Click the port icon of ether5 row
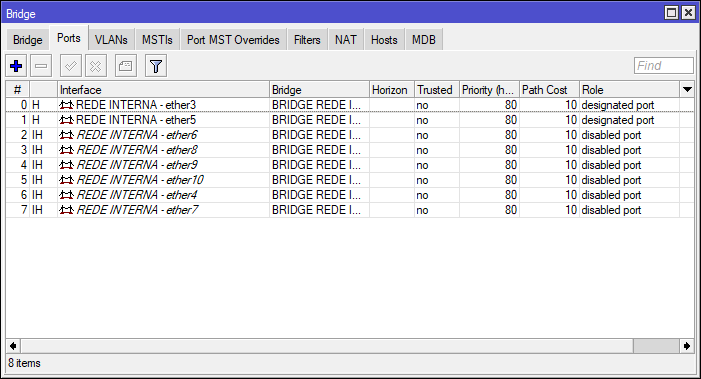Screen dimensions: 701x379 tap(66, 120)
